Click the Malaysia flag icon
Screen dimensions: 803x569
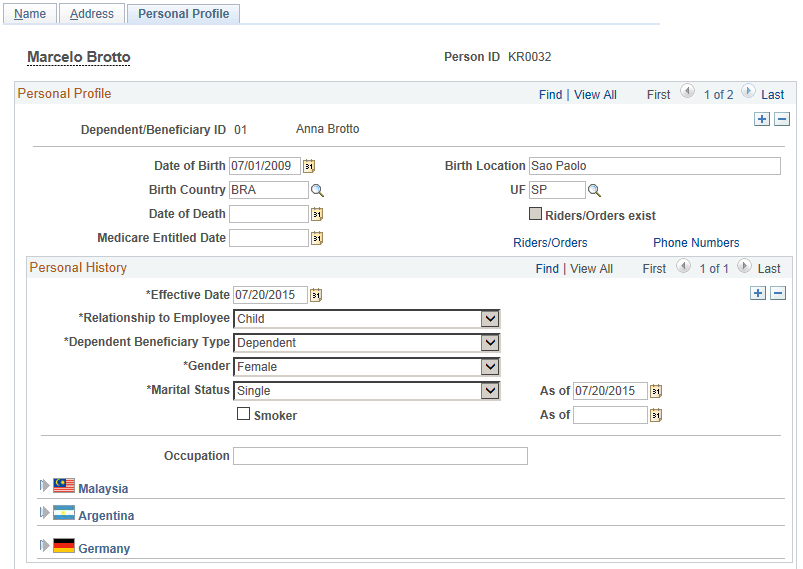(64, 485)
